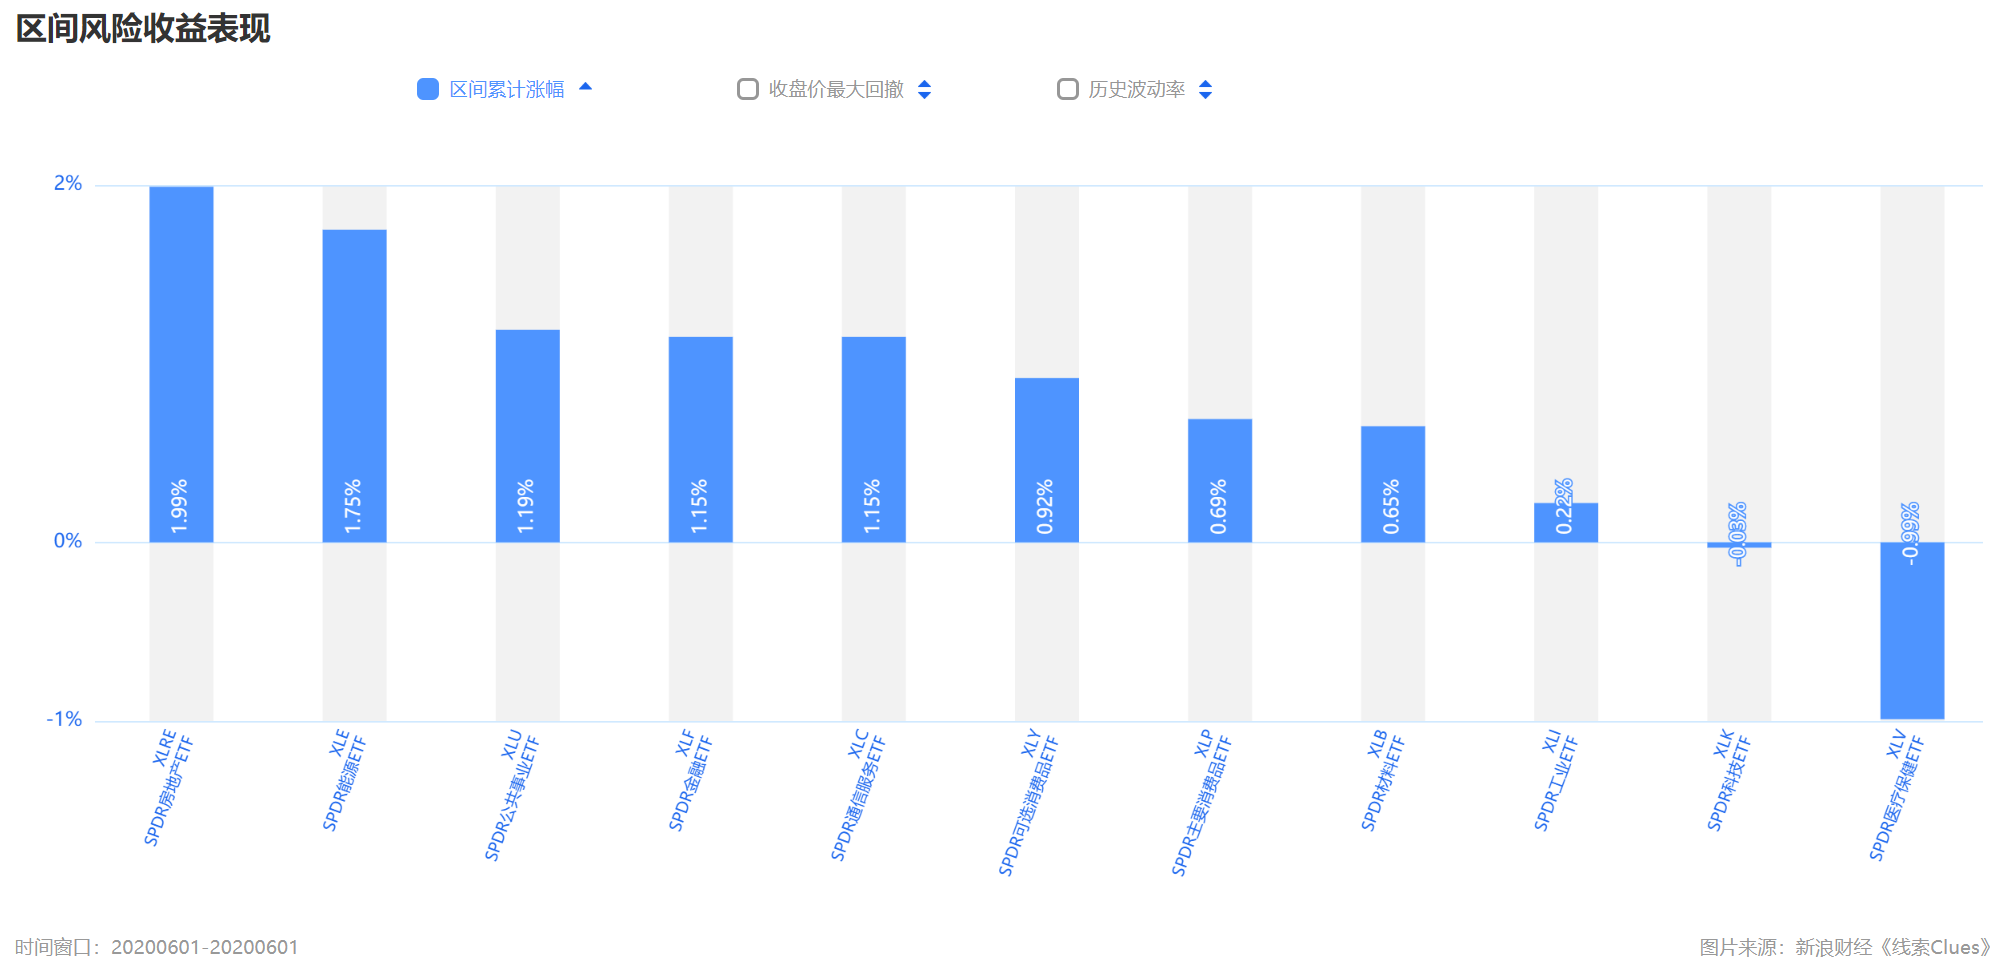The image size is (2012, 970).
Task: Click sort arrows next to 历史波动率
Action: point(1206,90)
